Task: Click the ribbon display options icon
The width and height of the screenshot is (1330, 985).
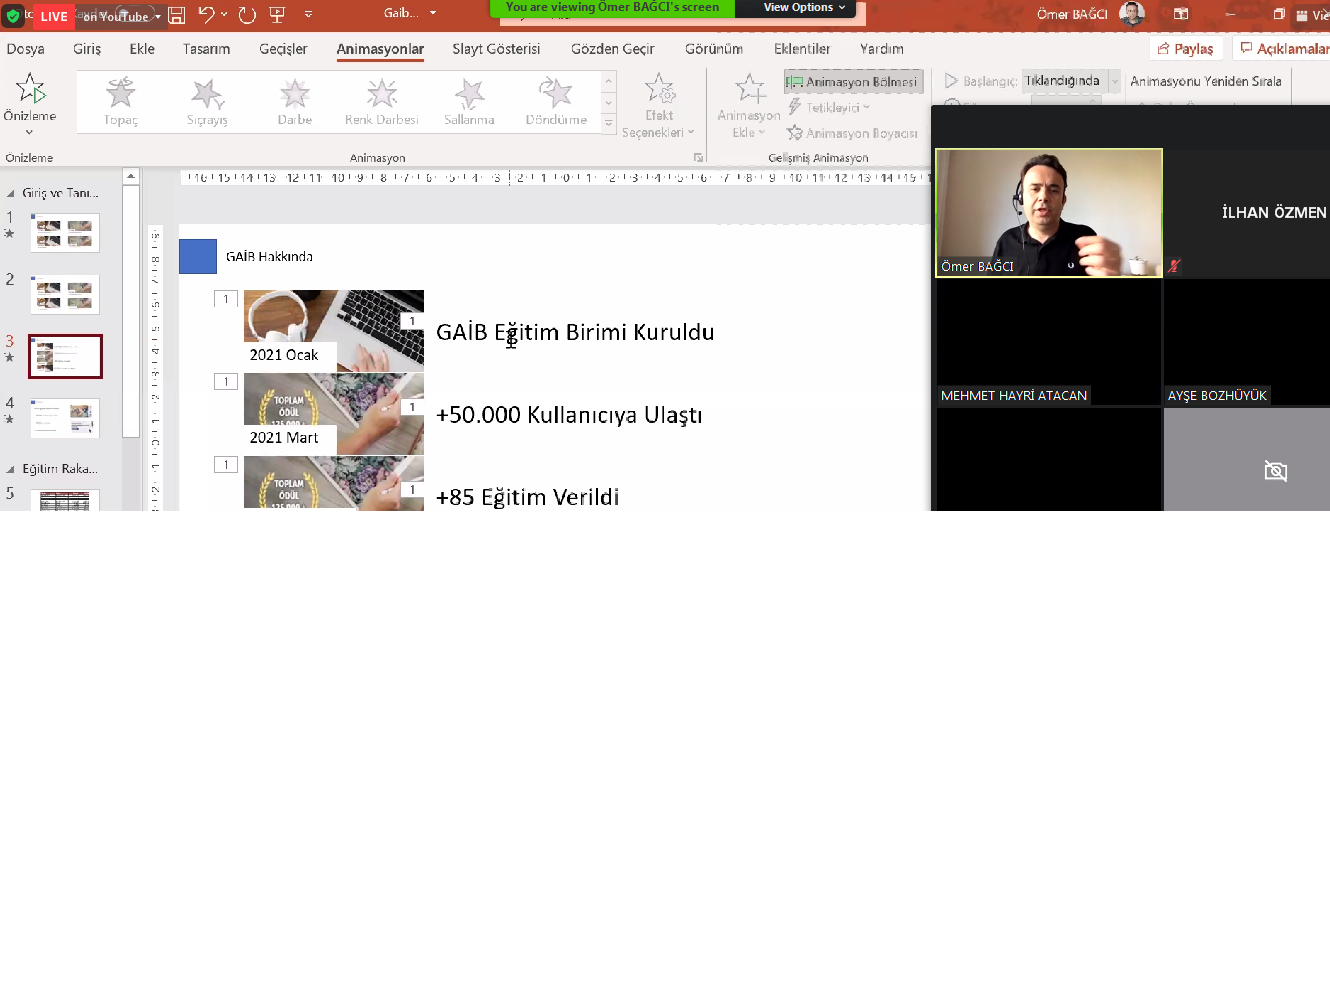Action: 1181,14
